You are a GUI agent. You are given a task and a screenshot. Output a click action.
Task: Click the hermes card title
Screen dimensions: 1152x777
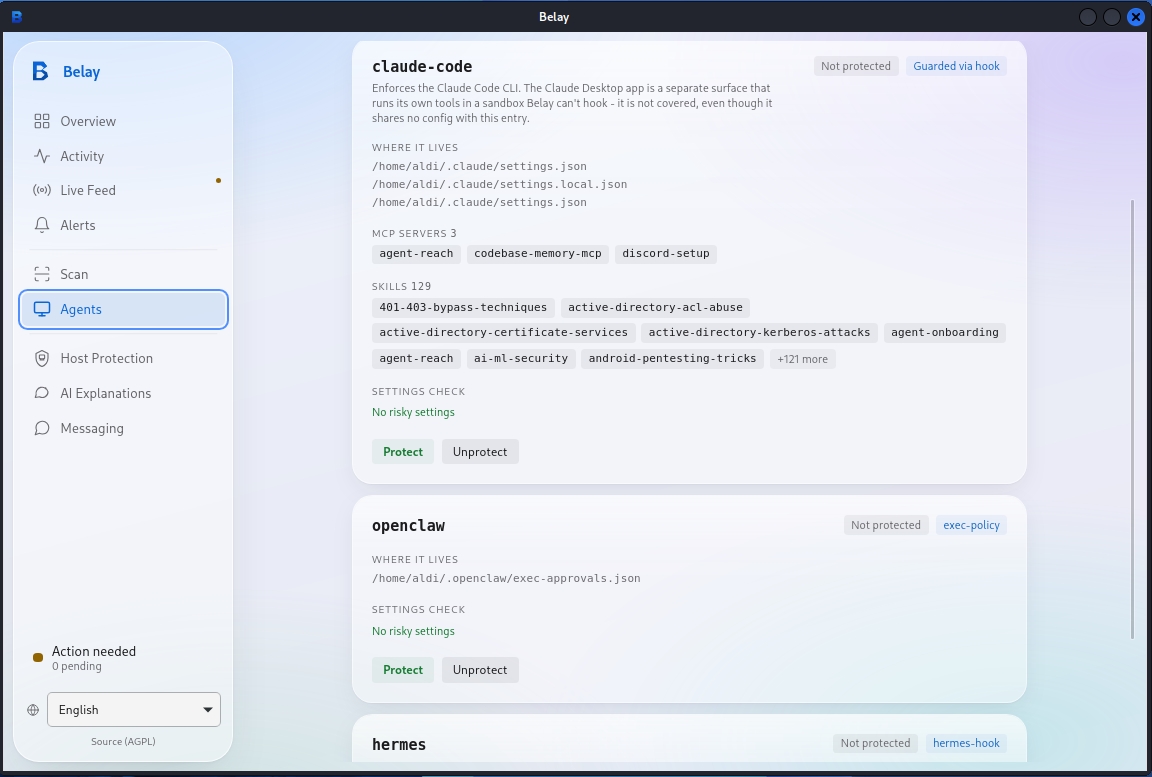coord(399,745)
